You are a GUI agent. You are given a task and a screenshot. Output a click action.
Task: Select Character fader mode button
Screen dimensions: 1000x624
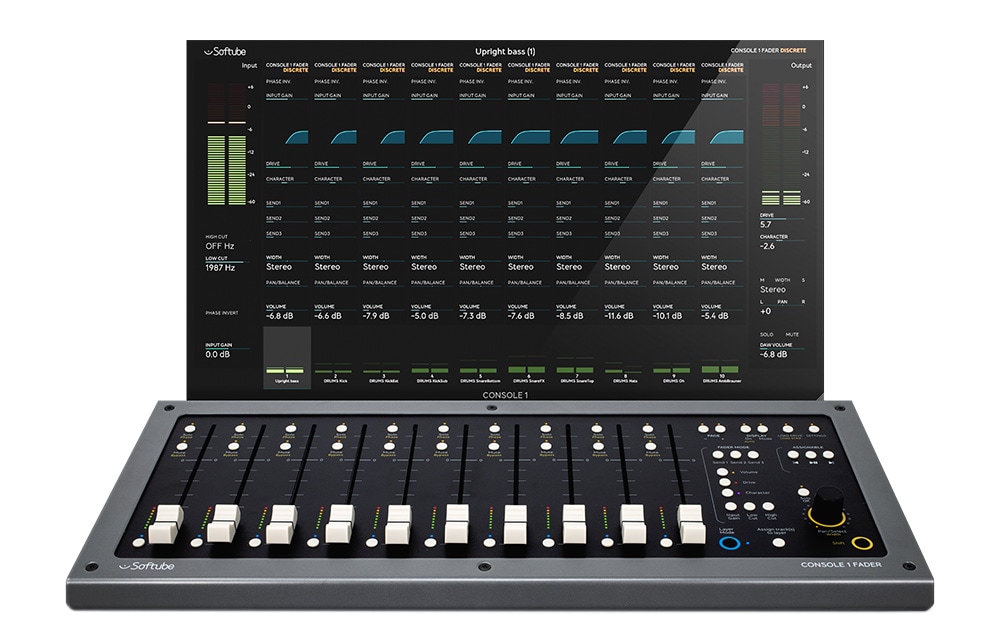(728, 493)
